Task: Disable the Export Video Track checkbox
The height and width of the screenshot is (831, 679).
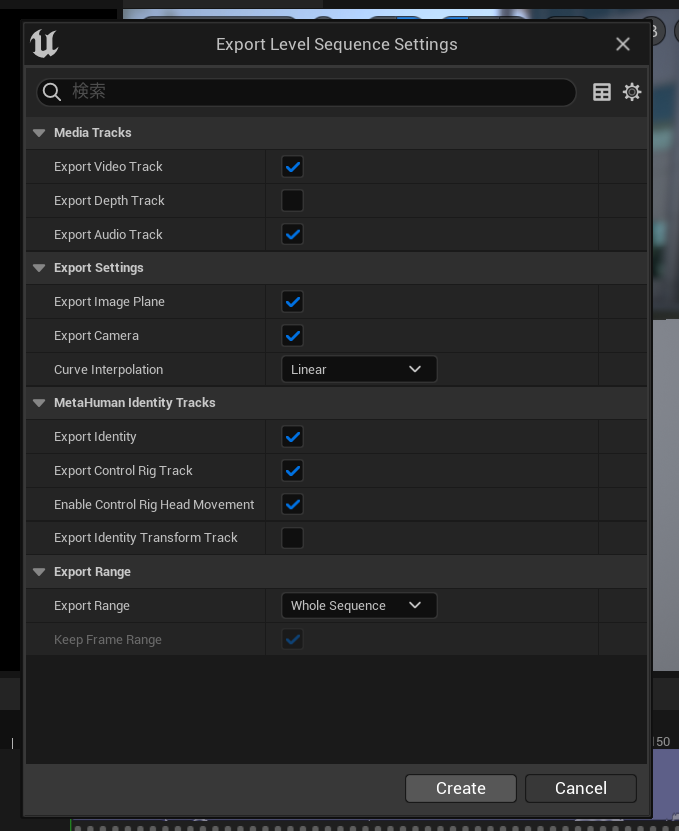Action: [x=292, y=167]
